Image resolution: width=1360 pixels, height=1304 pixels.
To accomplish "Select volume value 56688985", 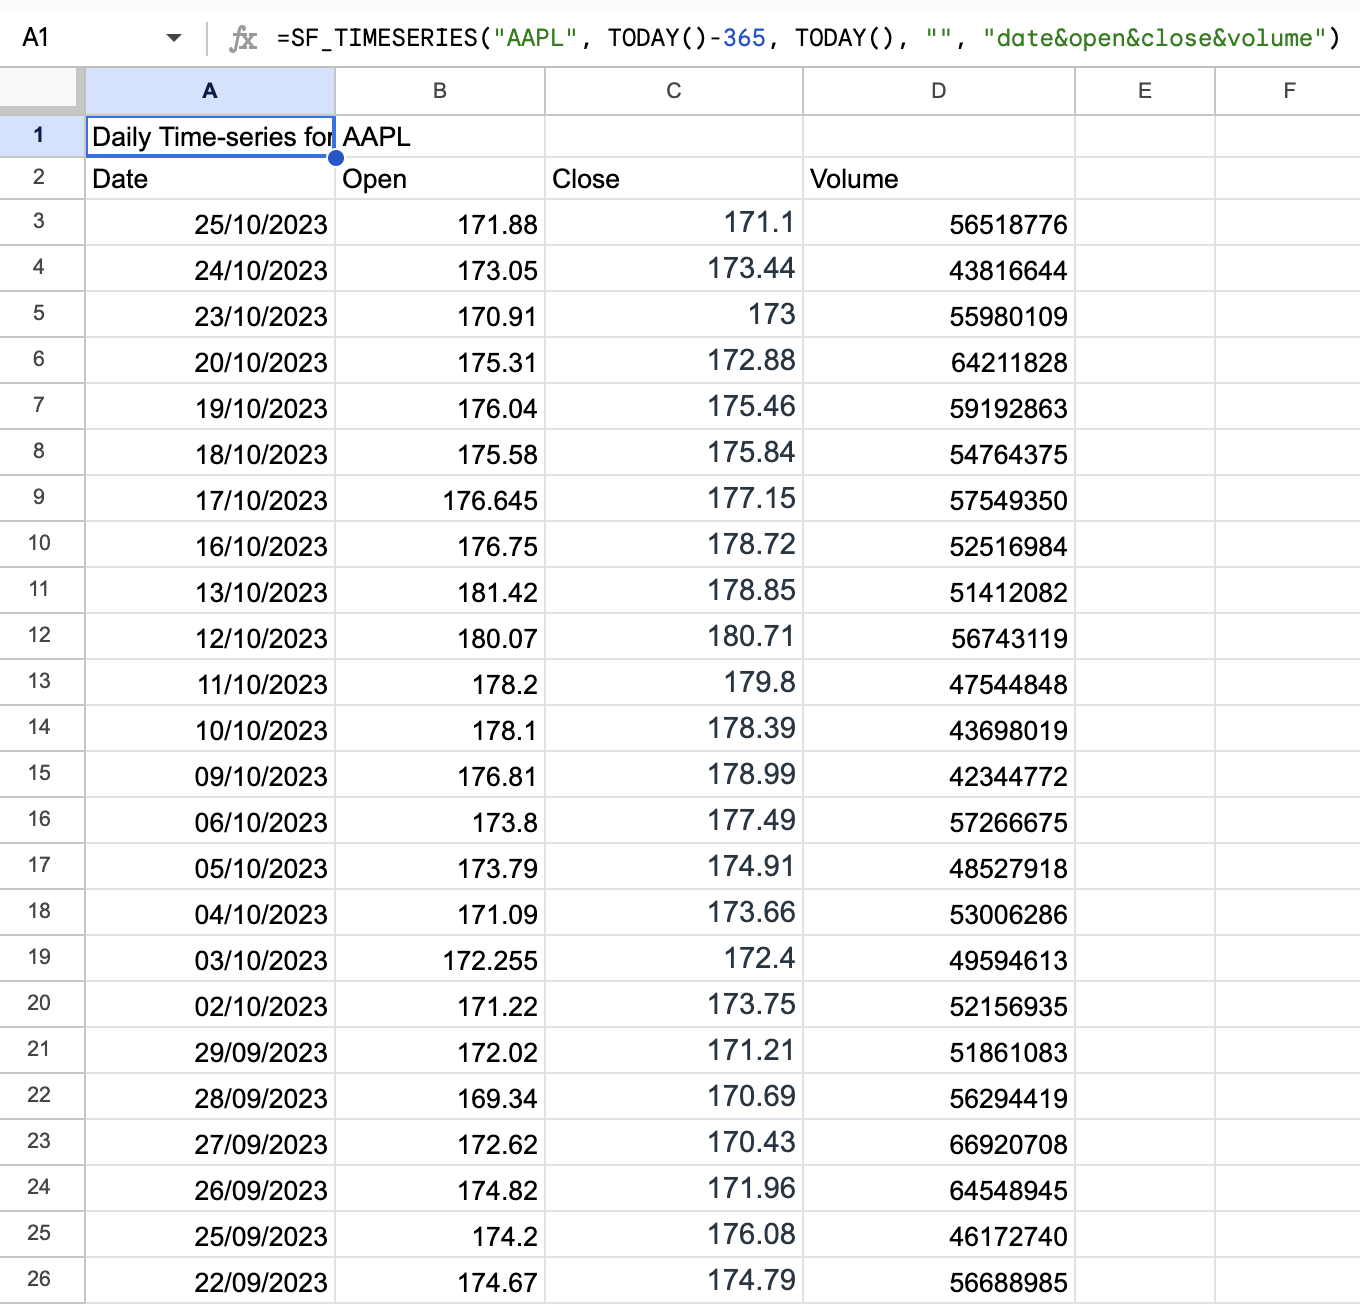I will click(x=939, y=1280).
